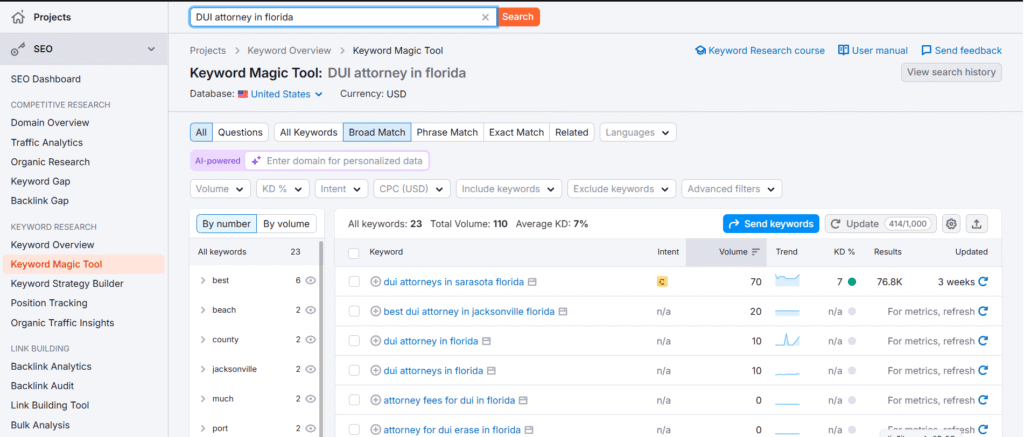Click plus icon beside dui attorneys in florida
1024x437 pixels.
[x=376, y=370]
